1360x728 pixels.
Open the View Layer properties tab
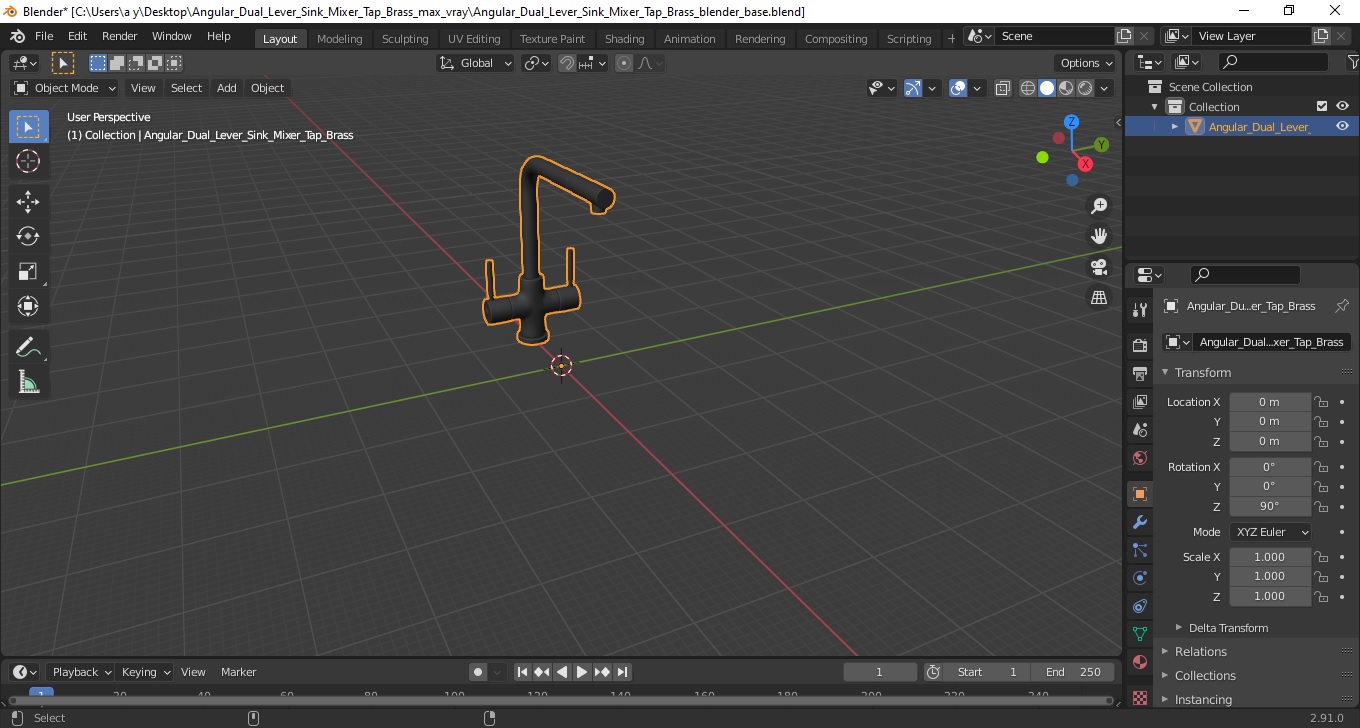coord(1139,402)
